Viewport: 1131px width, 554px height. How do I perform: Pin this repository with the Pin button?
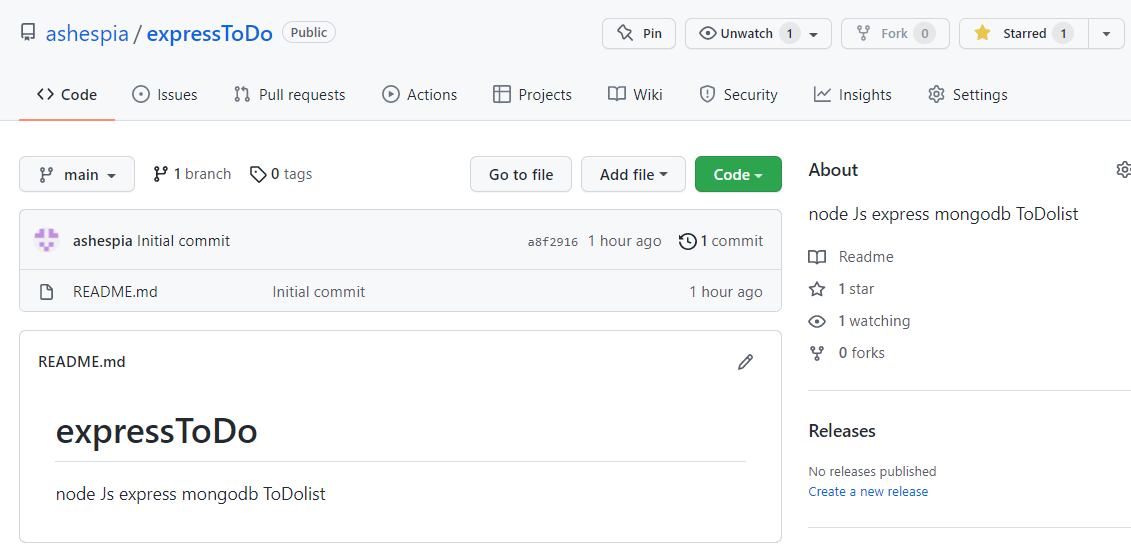639,33
